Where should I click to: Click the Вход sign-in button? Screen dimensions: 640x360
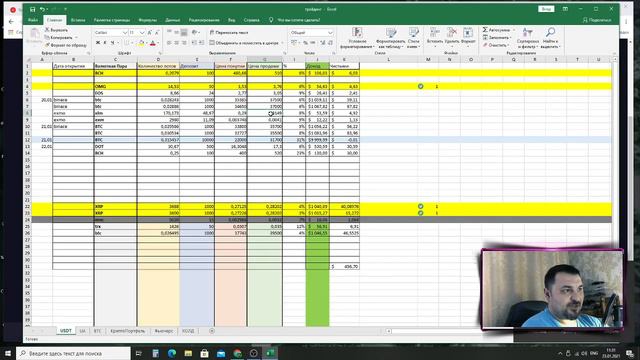[x=546, y=9]
